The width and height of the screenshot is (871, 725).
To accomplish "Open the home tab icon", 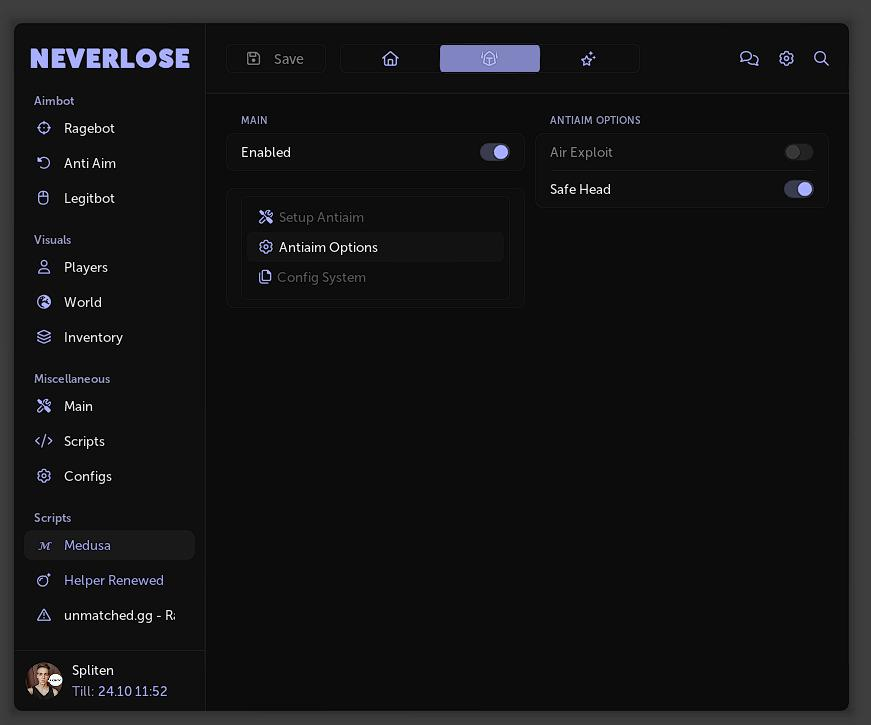I will coord(390,58).
